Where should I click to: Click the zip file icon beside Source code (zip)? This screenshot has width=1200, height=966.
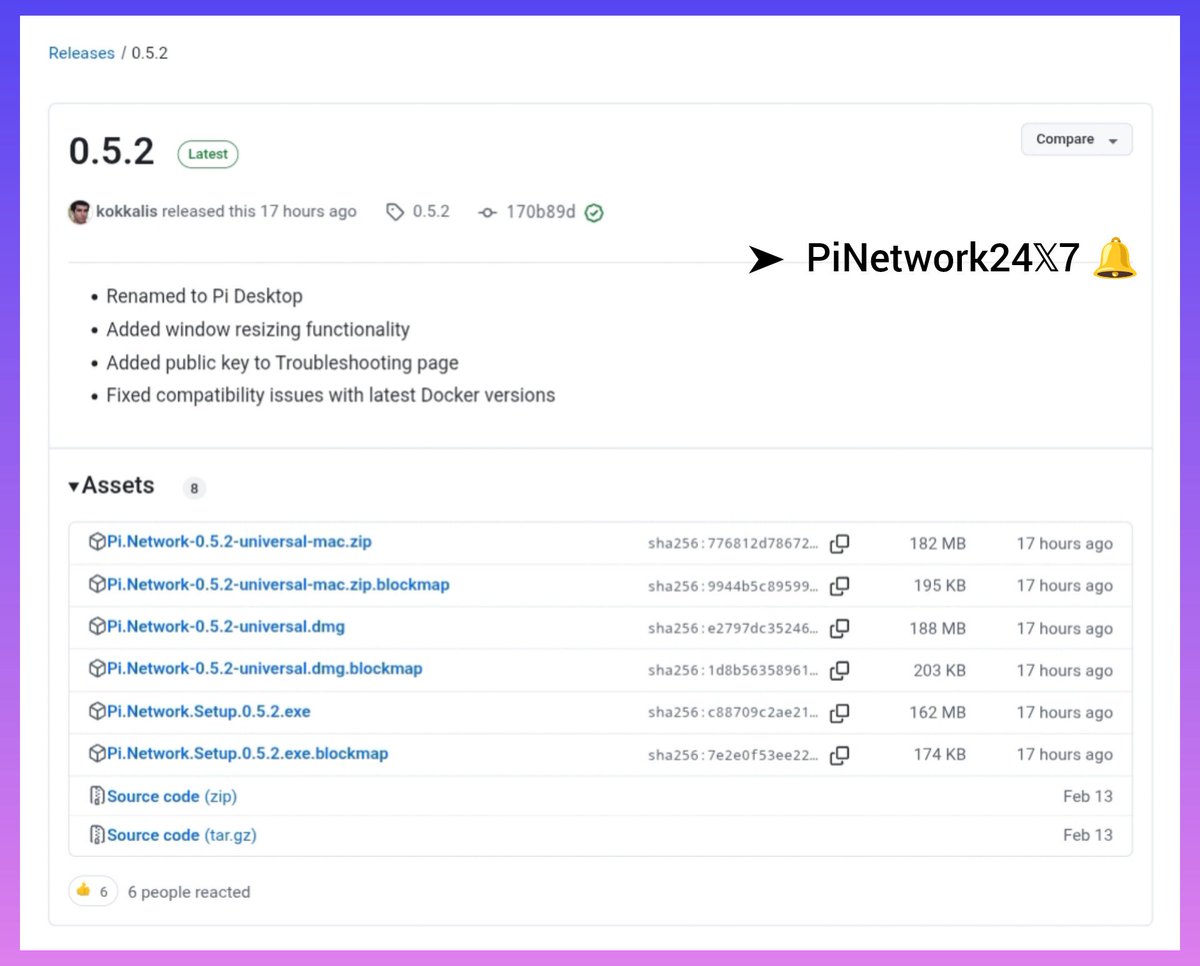point(96,796)
